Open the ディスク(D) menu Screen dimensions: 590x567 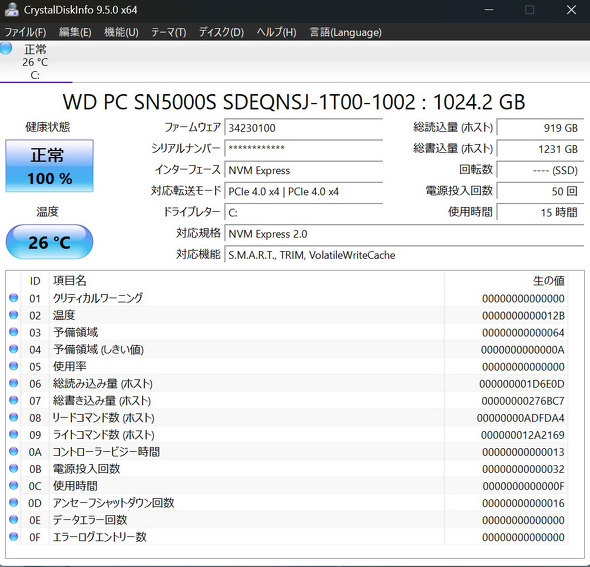point(221,32)
